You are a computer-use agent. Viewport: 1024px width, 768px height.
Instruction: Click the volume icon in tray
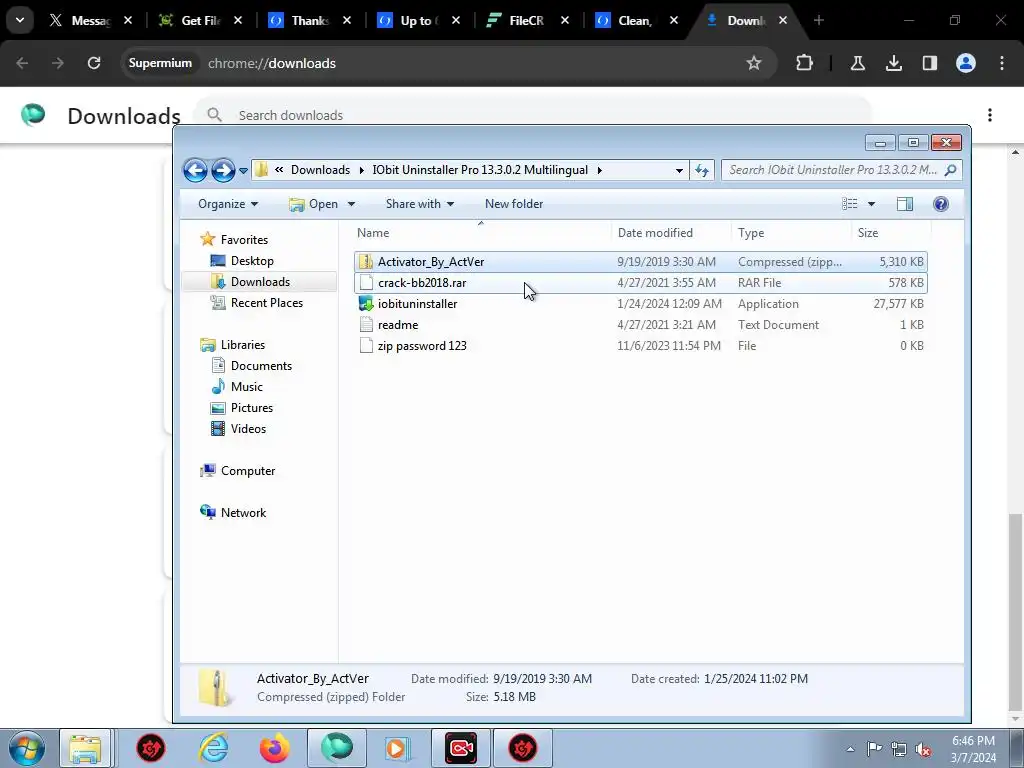(x=923, y=748)
